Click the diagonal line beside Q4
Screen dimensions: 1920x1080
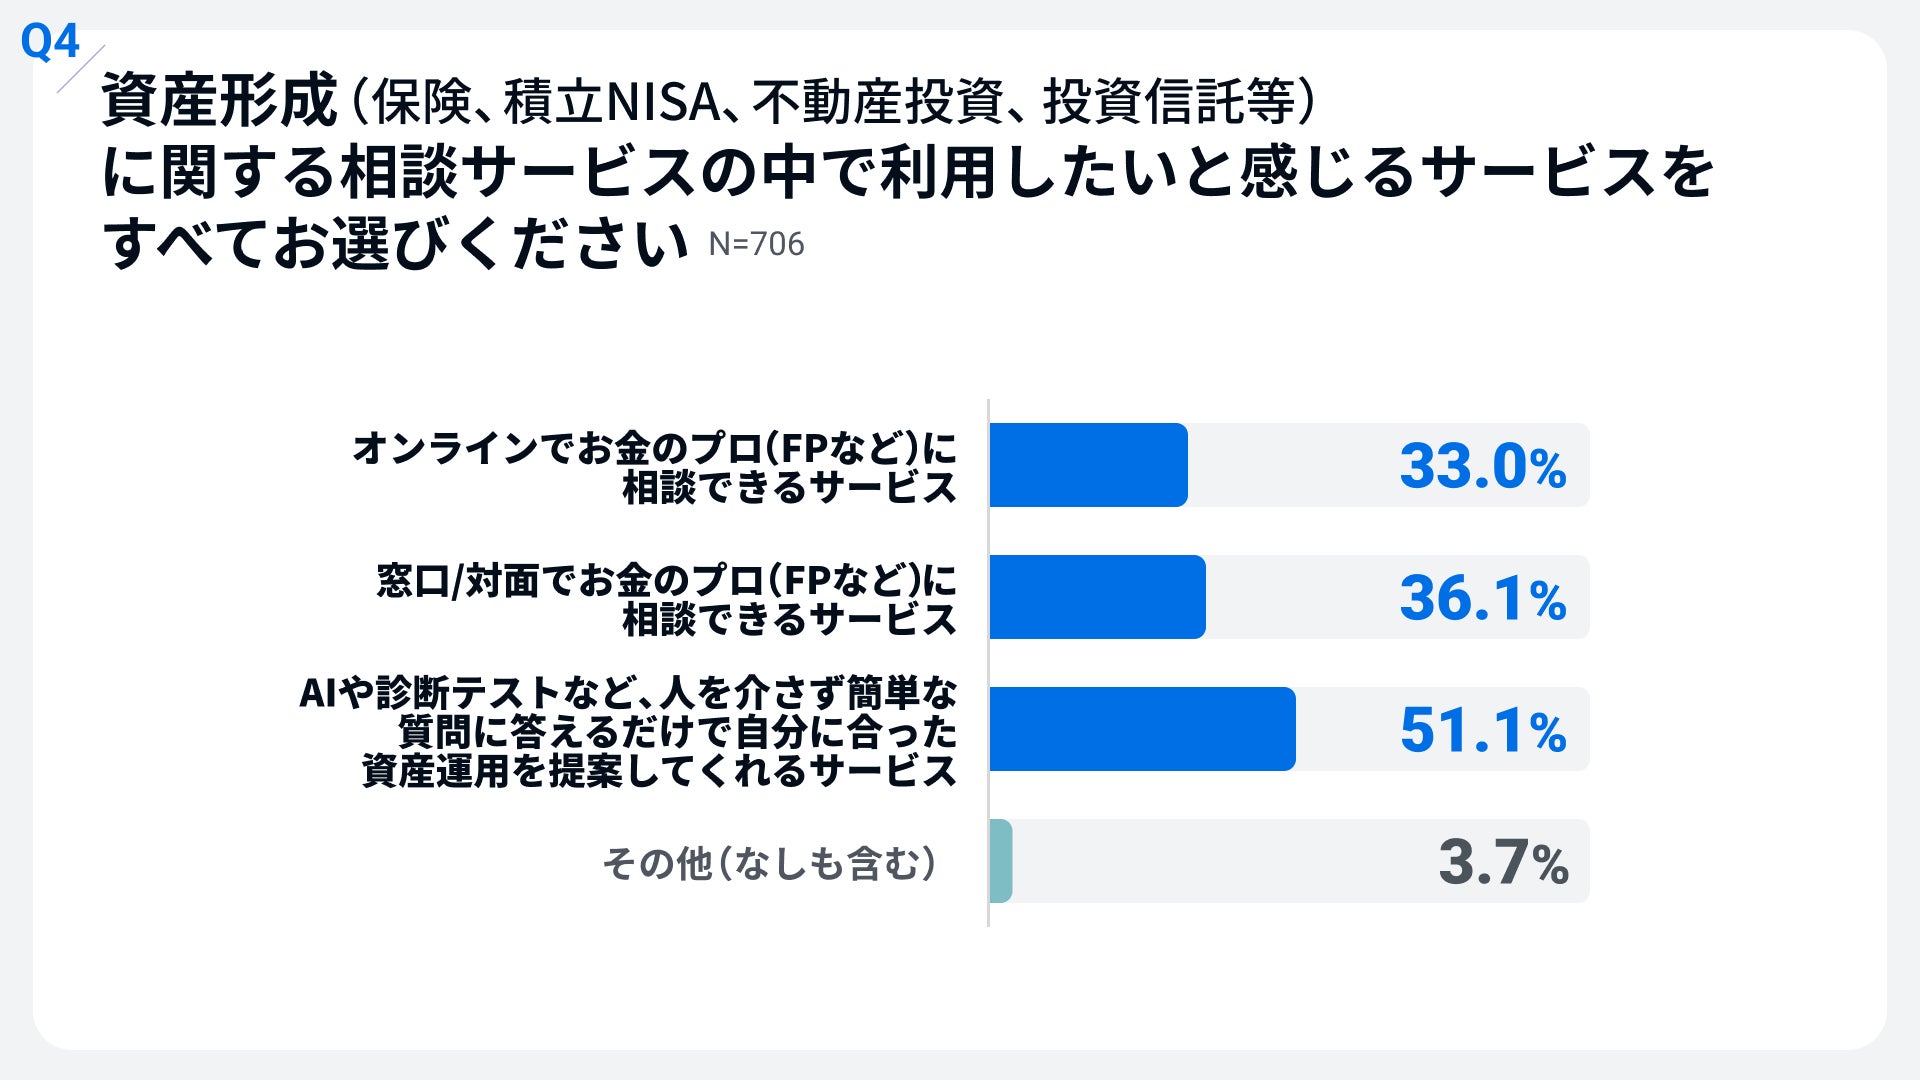[81, 69]
